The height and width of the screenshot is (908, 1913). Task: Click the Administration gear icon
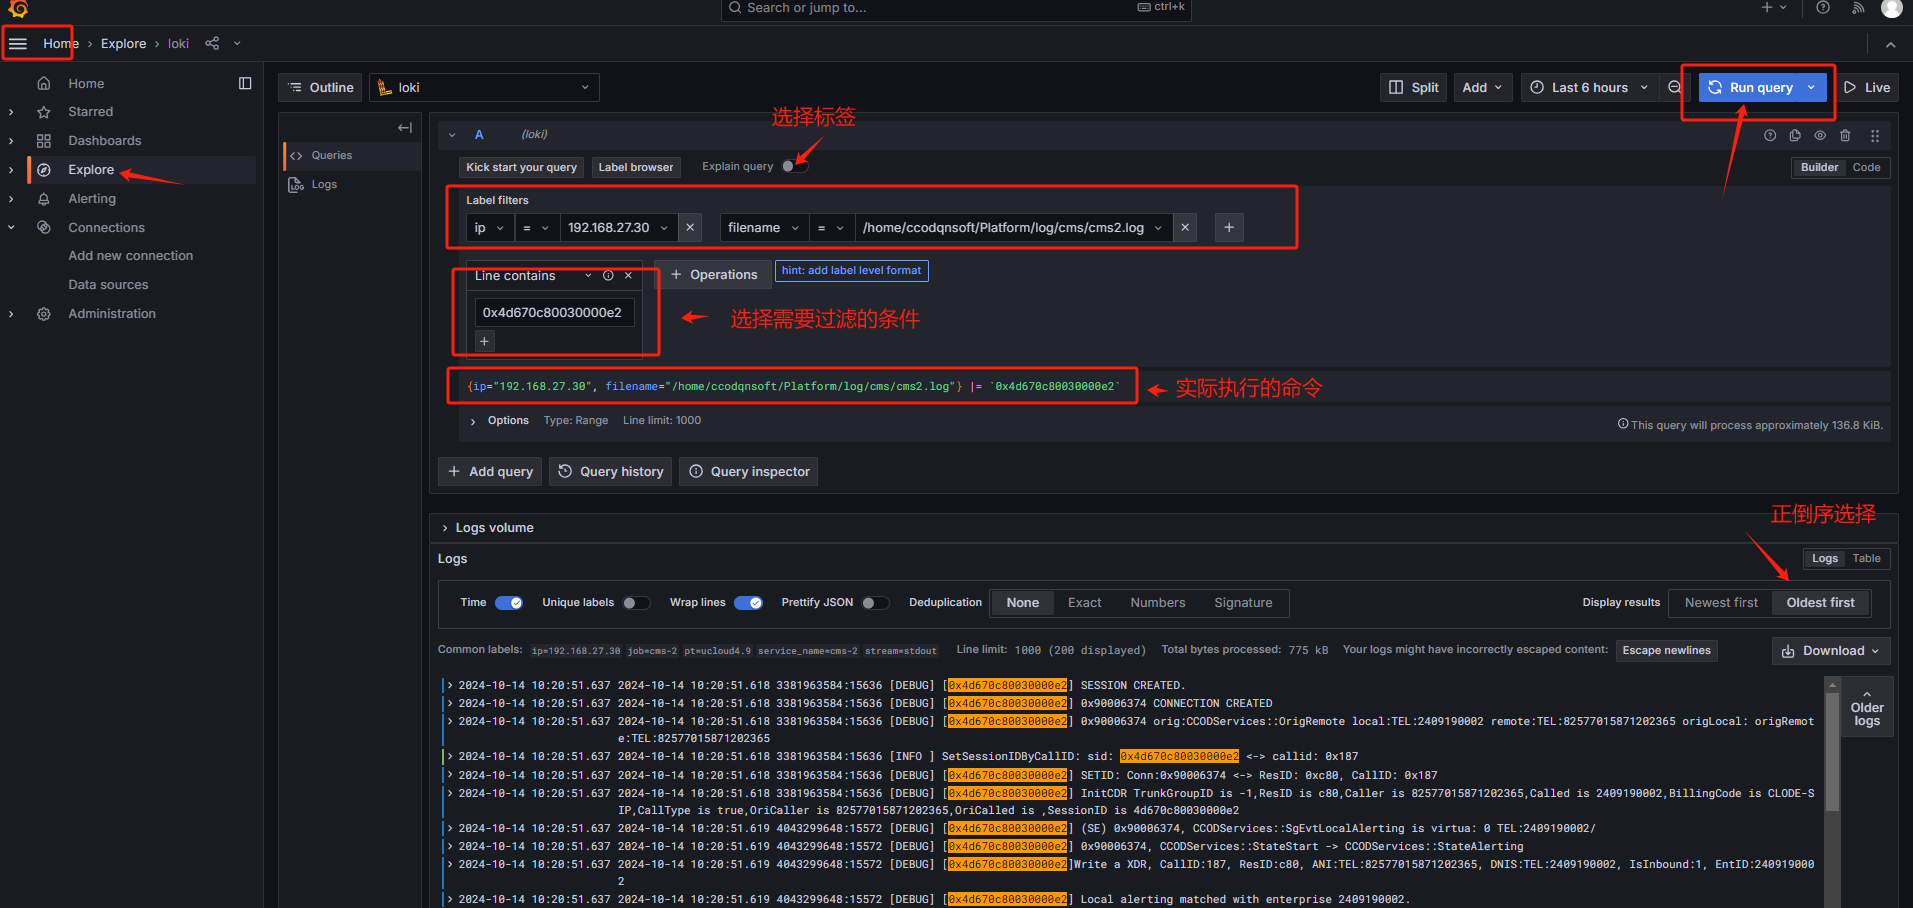click(44, 314)
